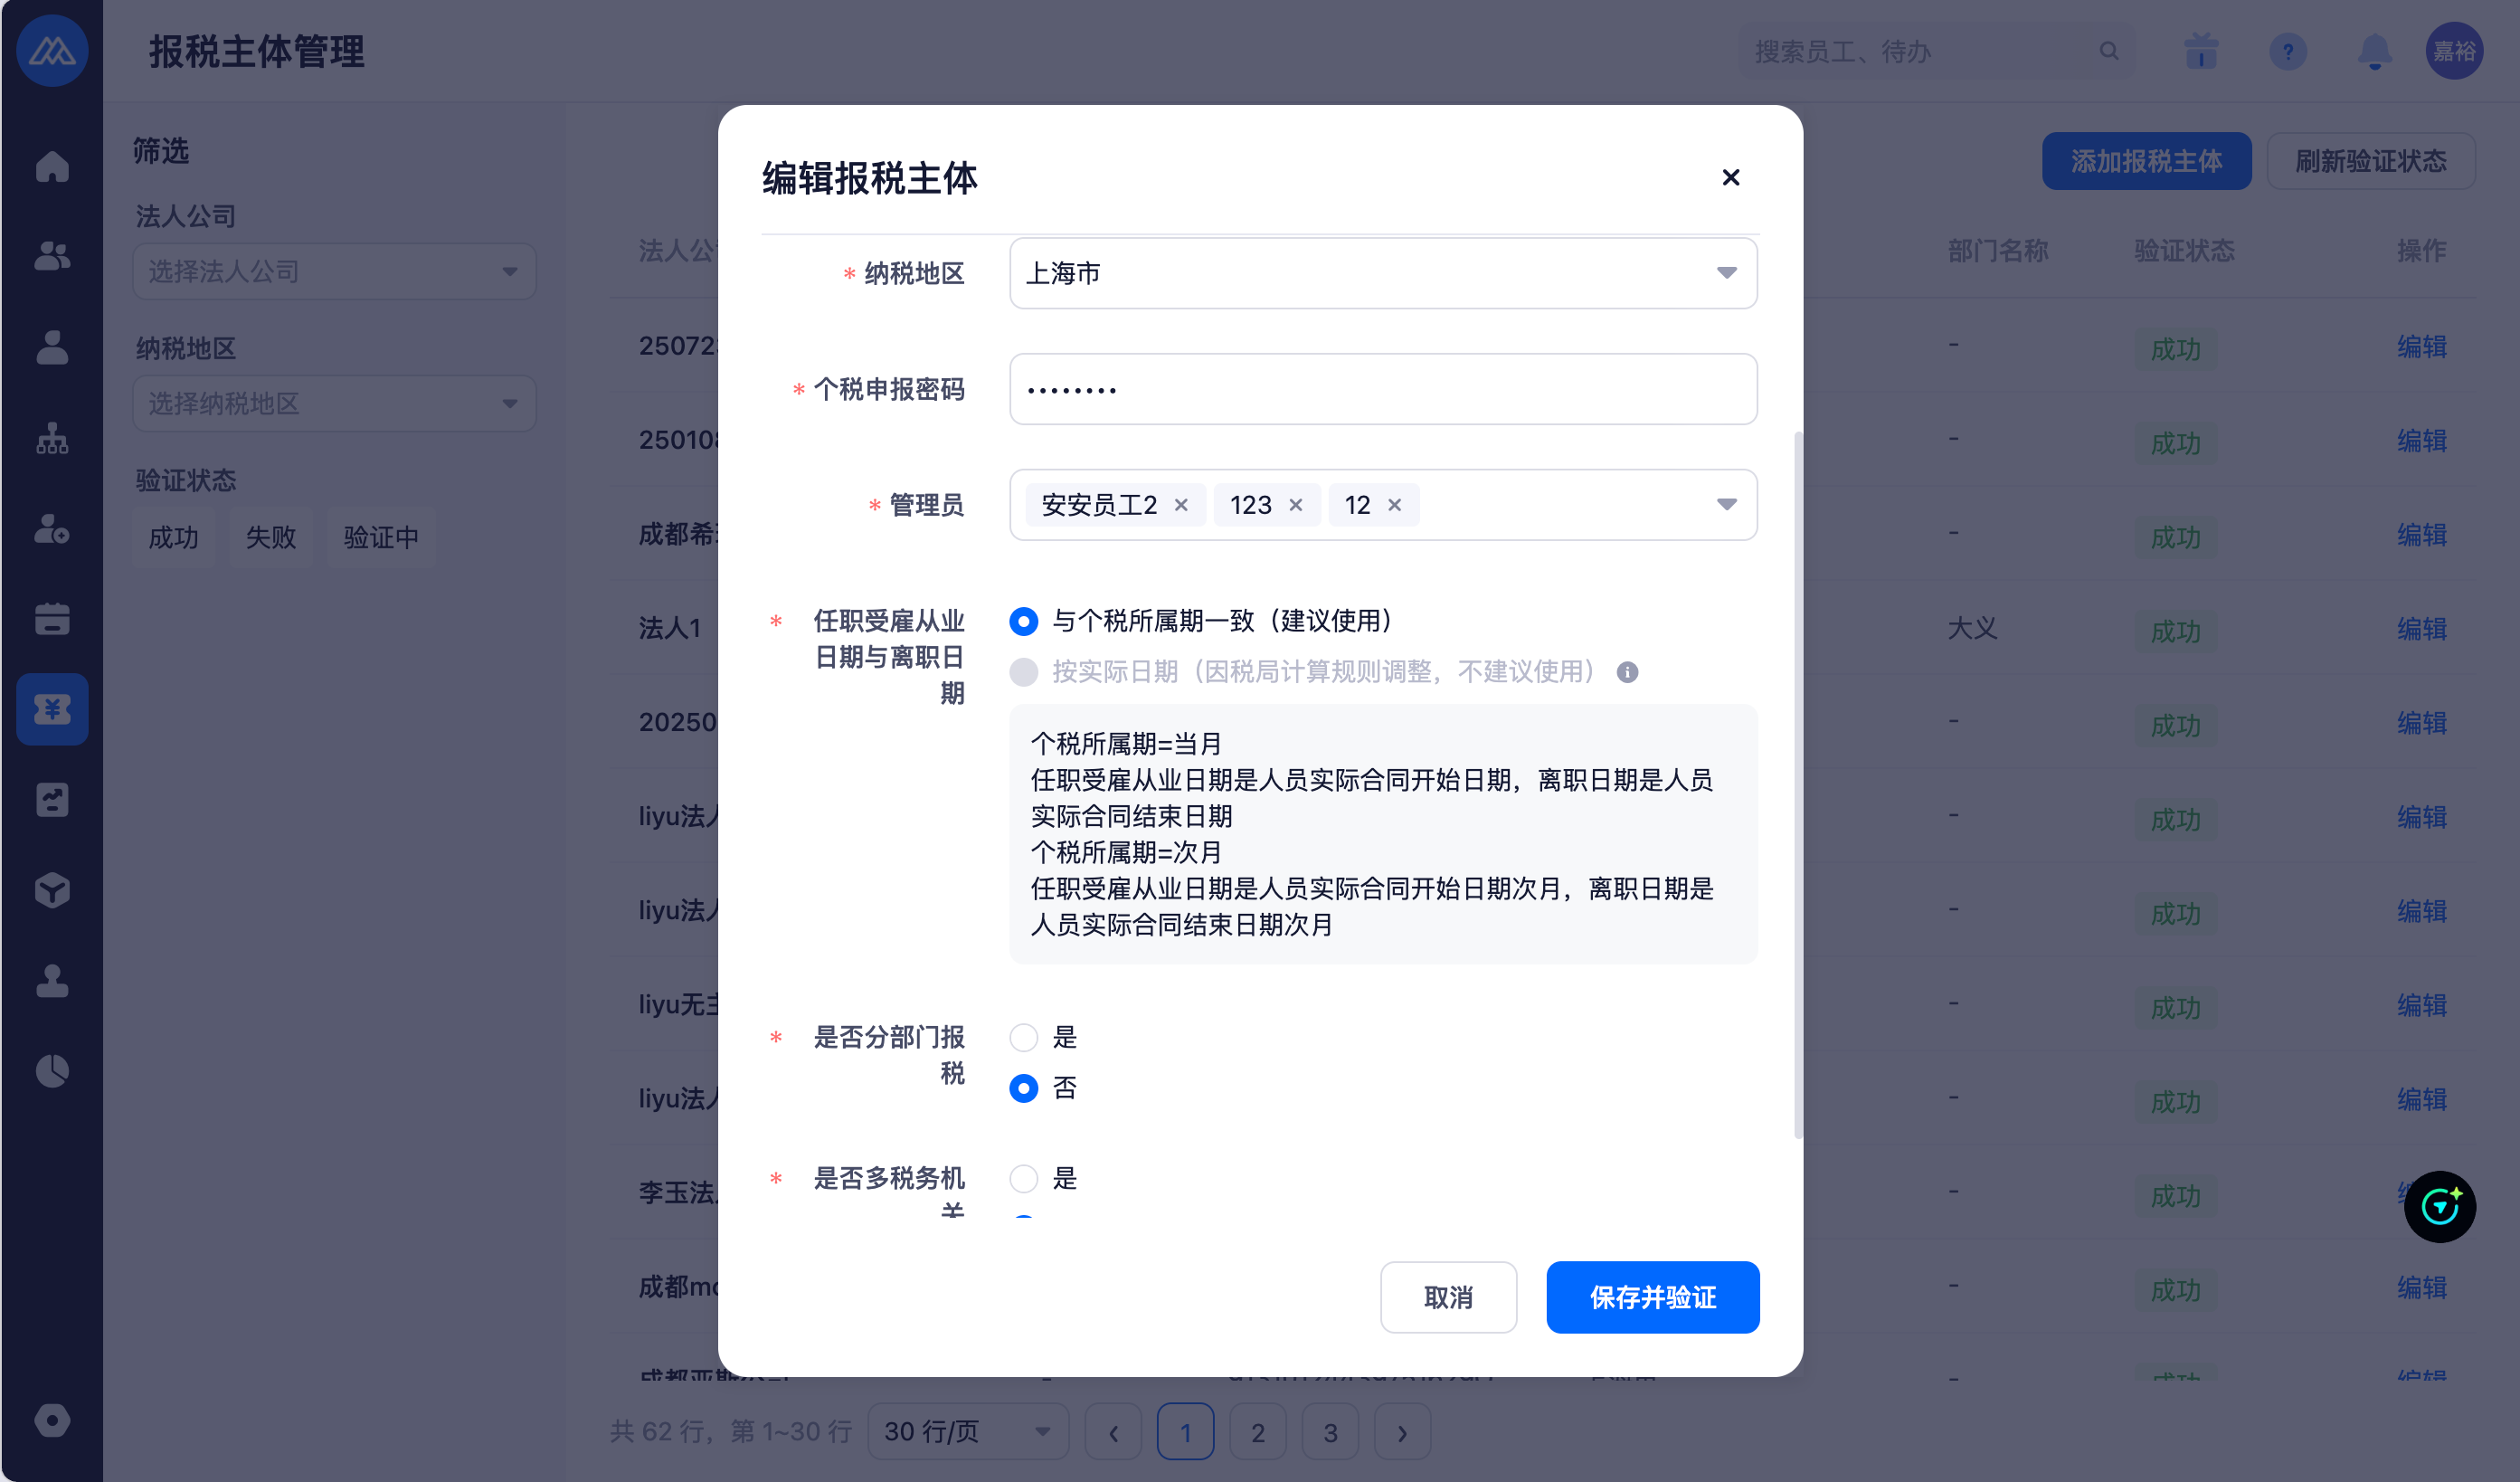The height and width of the screenshot is (1482, 2520).
Task: Click the 取消 button
Action: pyautogui.click(x=1447, y=1297)
